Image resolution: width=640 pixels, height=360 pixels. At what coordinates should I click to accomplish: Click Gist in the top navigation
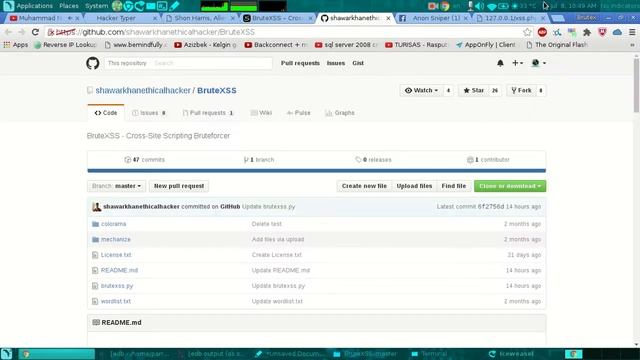(358, 63)
